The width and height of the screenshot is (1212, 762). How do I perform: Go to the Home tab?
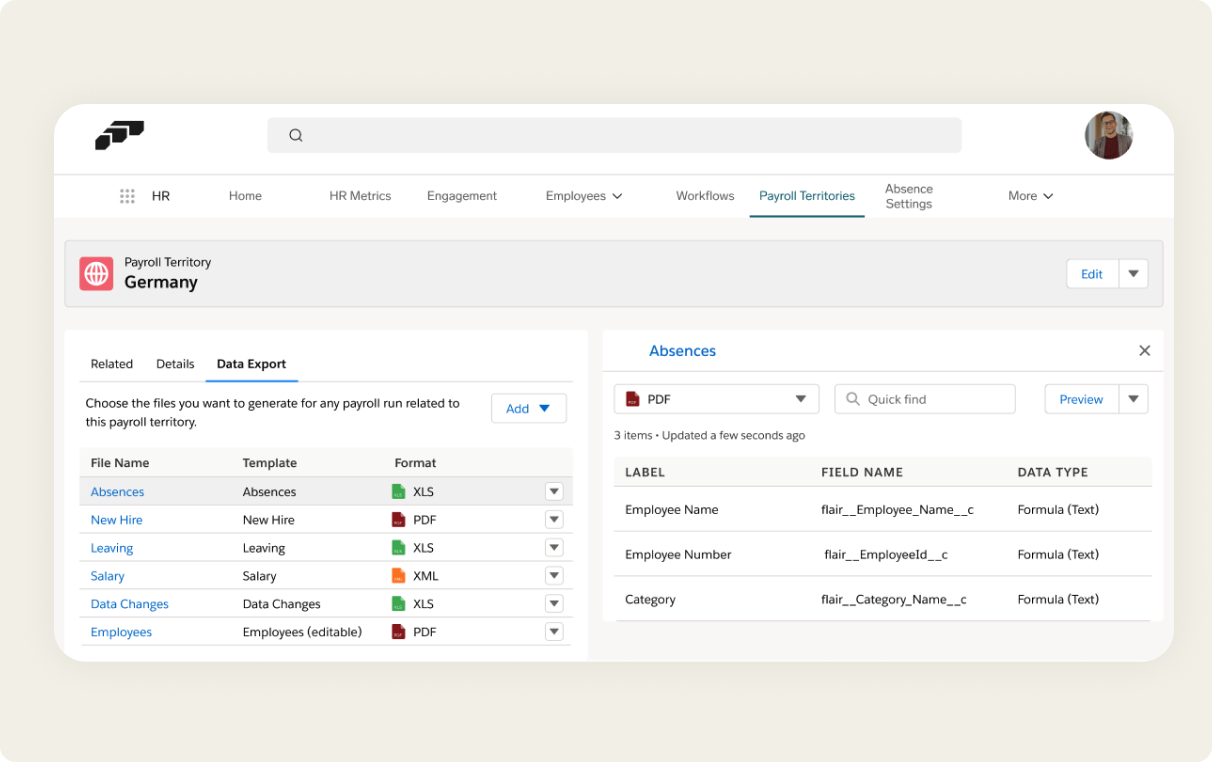245,196
